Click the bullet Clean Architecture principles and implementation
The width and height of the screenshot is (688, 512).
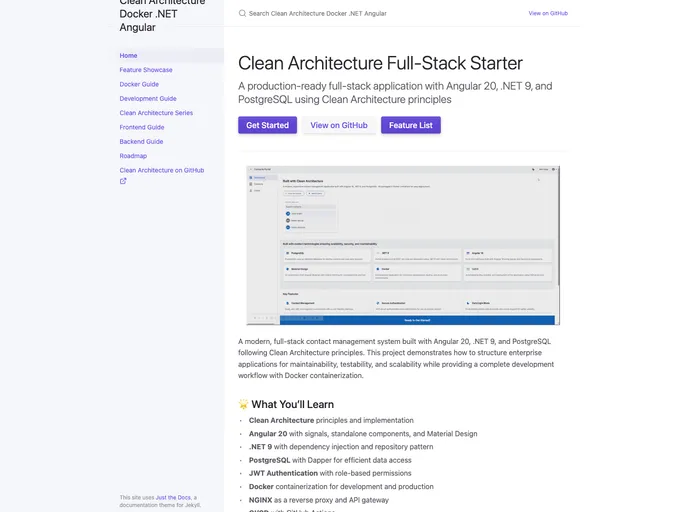331,420
